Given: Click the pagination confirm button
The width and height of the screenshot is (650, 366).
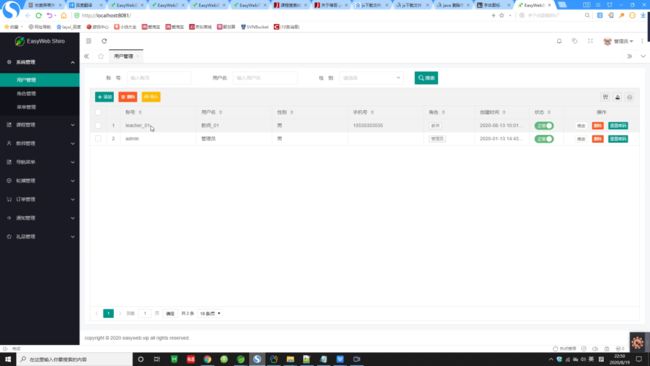Looking at the screenshot, I should click(x=170, y=313).
